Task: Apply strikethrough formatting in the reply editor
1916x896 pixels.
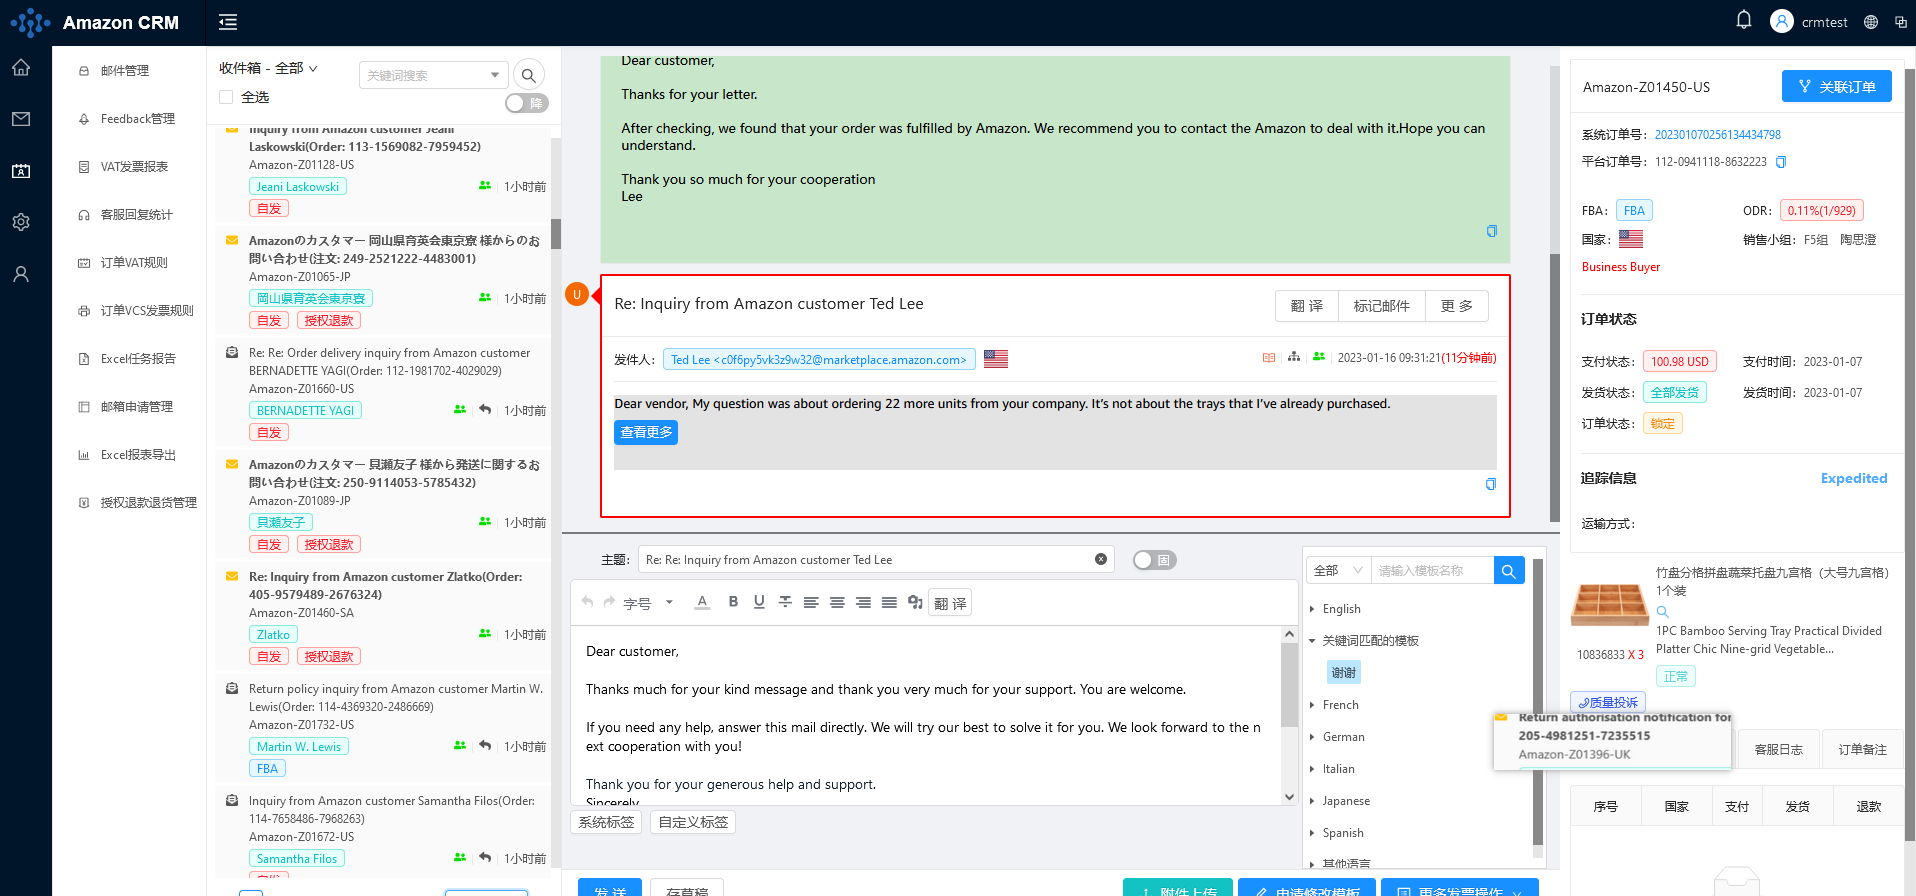Action: [x=785, y=602]
